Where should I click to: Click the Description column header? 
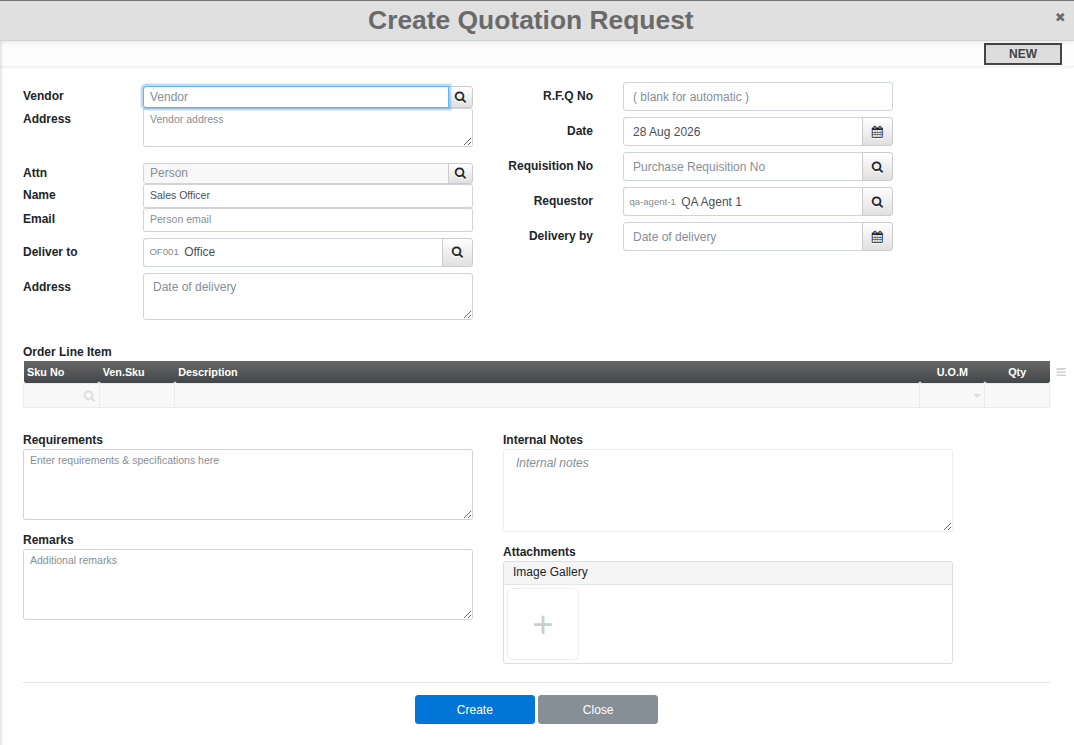pyautogui.click(x=547, y=372)
